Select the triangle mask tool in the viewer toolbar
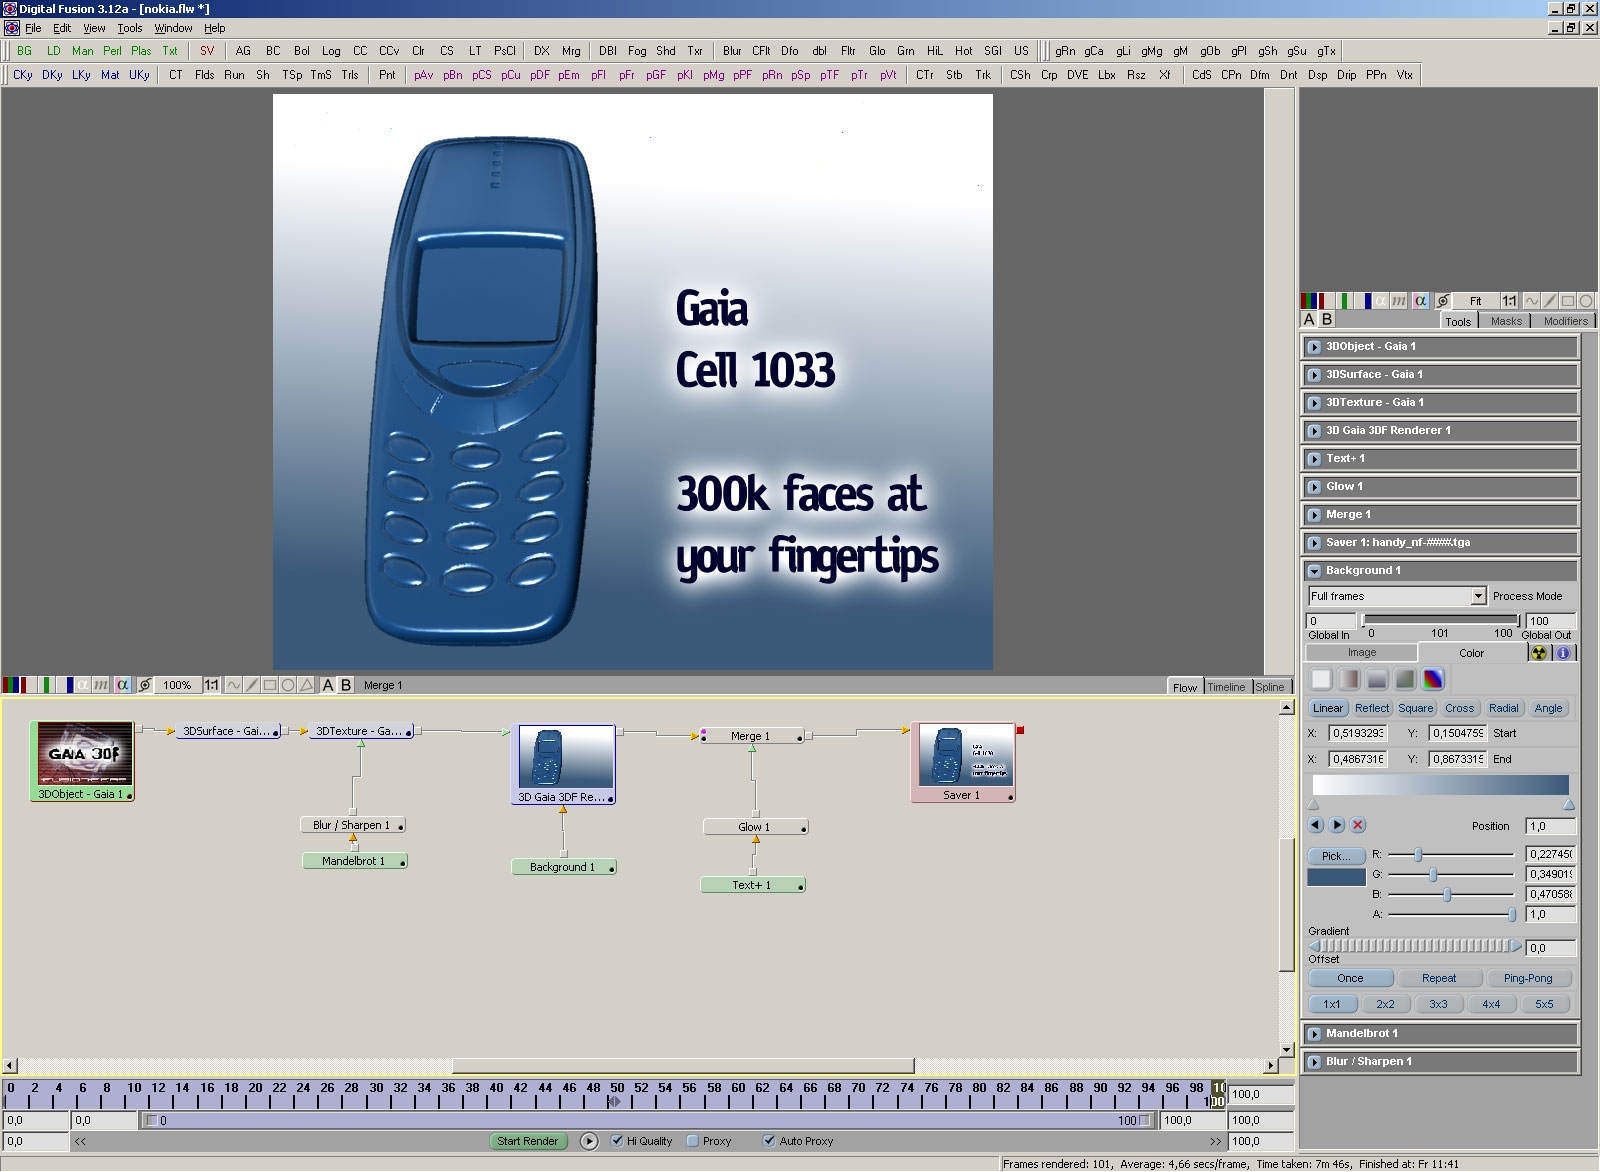1600x1172 pixels. [307, 685]
